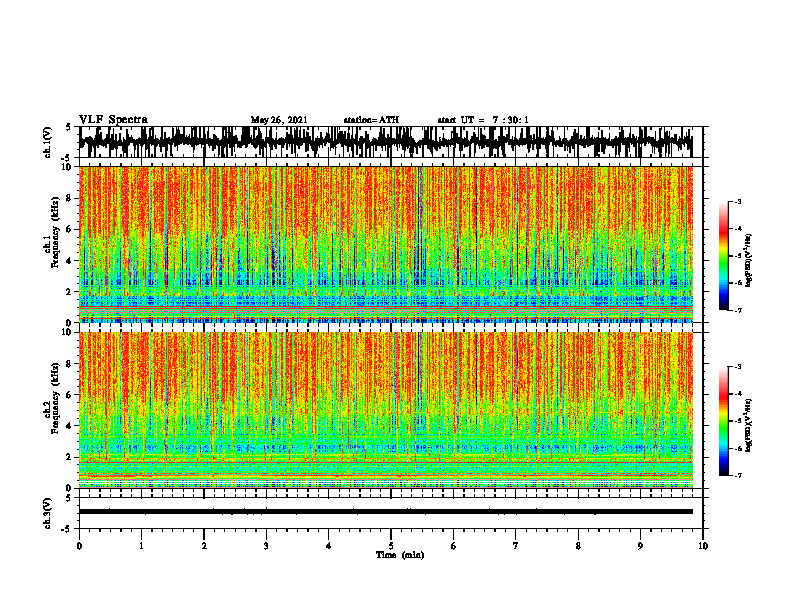
Task: Click the Time axis tick label "10"
Action: pyautogui.click(x=703, y=546)
